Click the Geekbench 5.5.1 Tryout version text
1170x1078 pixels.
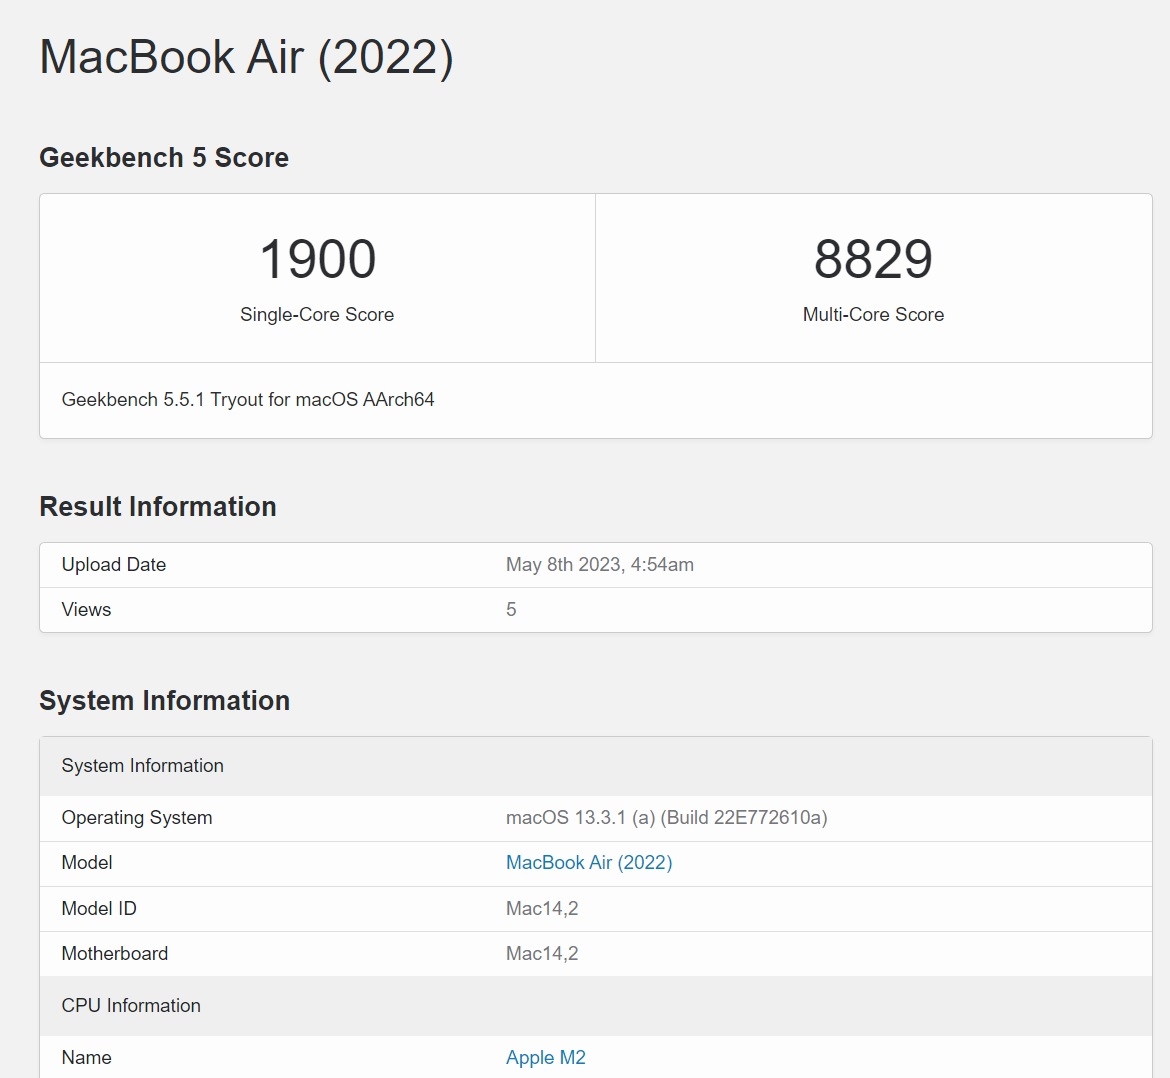(x=248, y=400)
